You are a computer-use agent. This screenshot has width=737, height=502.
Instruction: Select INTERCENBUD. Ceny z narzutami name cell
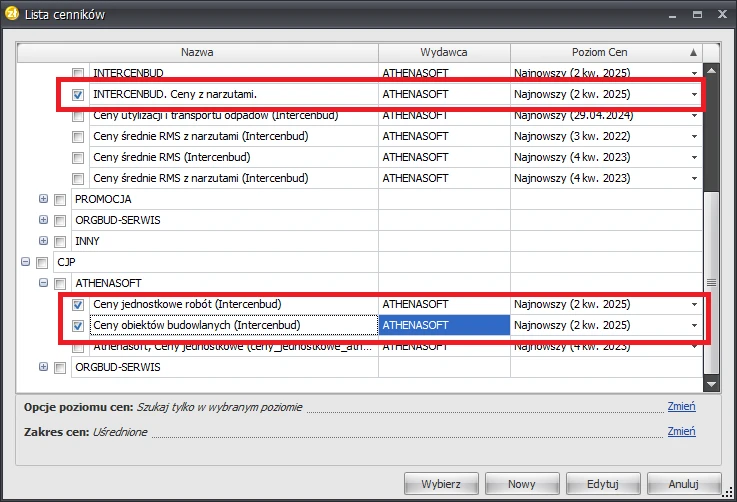pyautogui.click(x=234, y=94)
